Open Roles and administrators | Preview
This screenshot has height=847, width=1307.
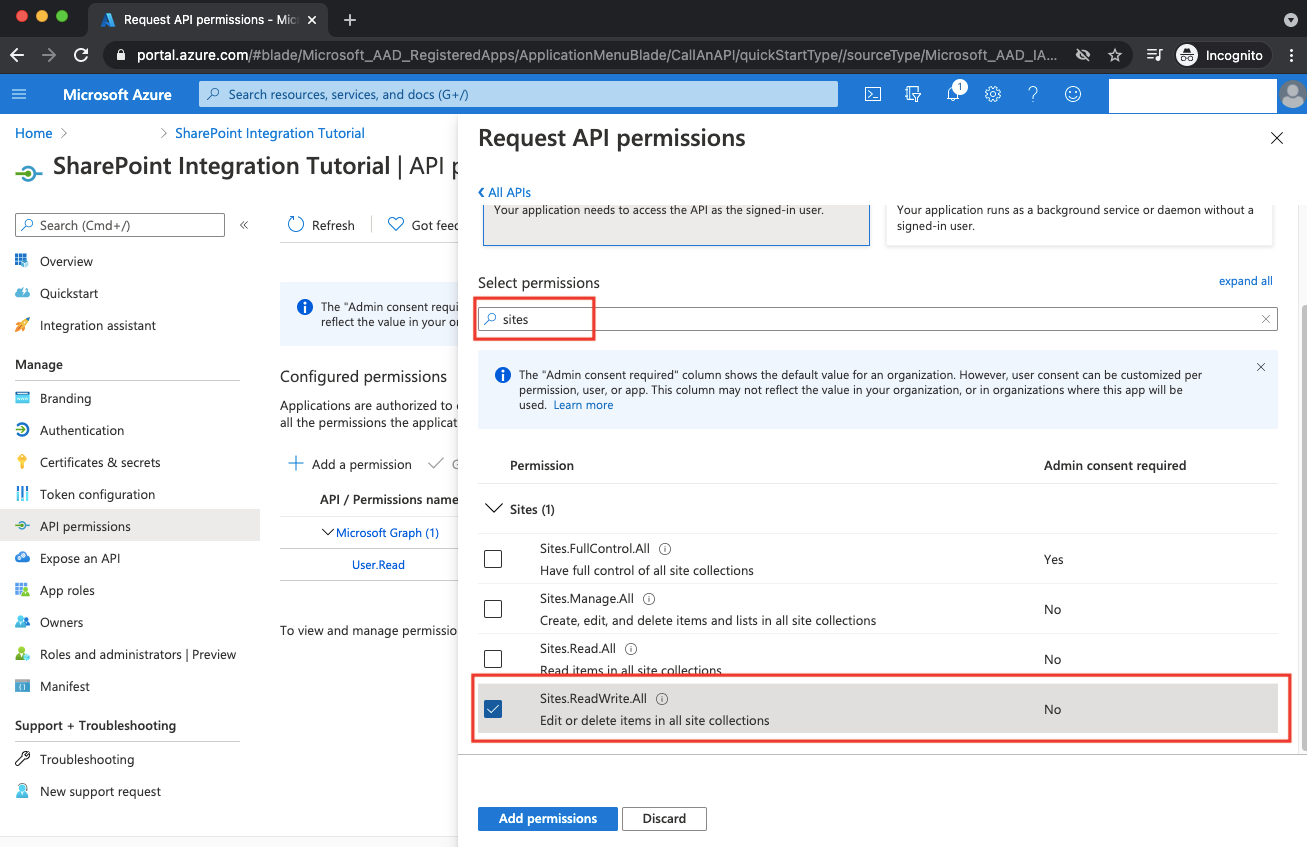click(x=138, y=654)
